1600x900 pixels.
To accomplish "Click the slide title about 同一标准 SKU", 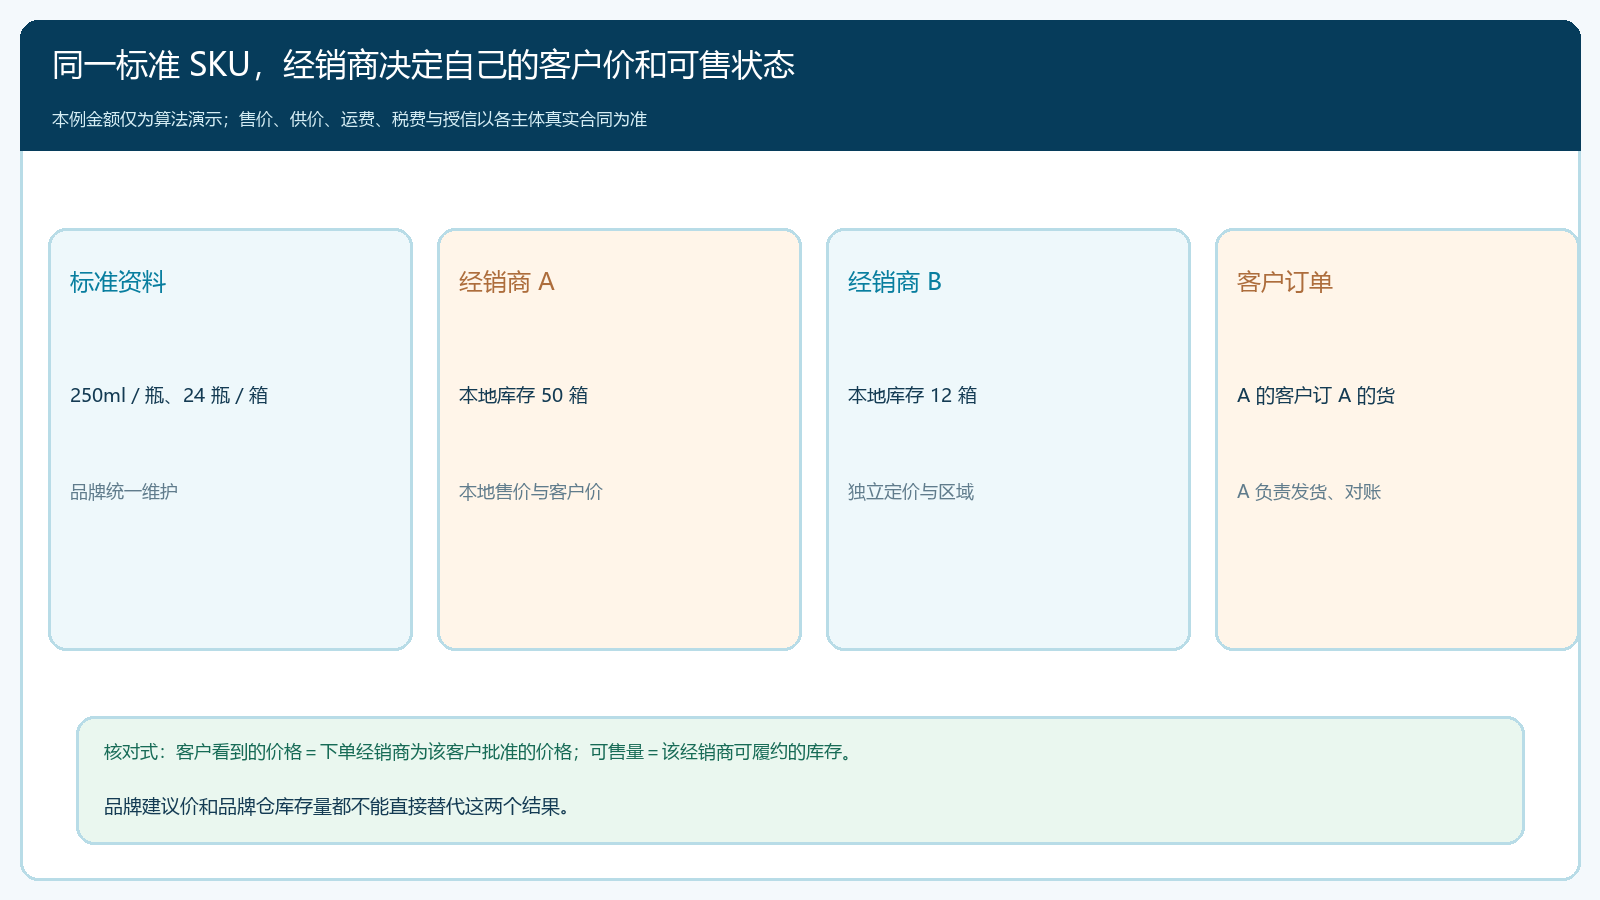I will coord(423,65).
